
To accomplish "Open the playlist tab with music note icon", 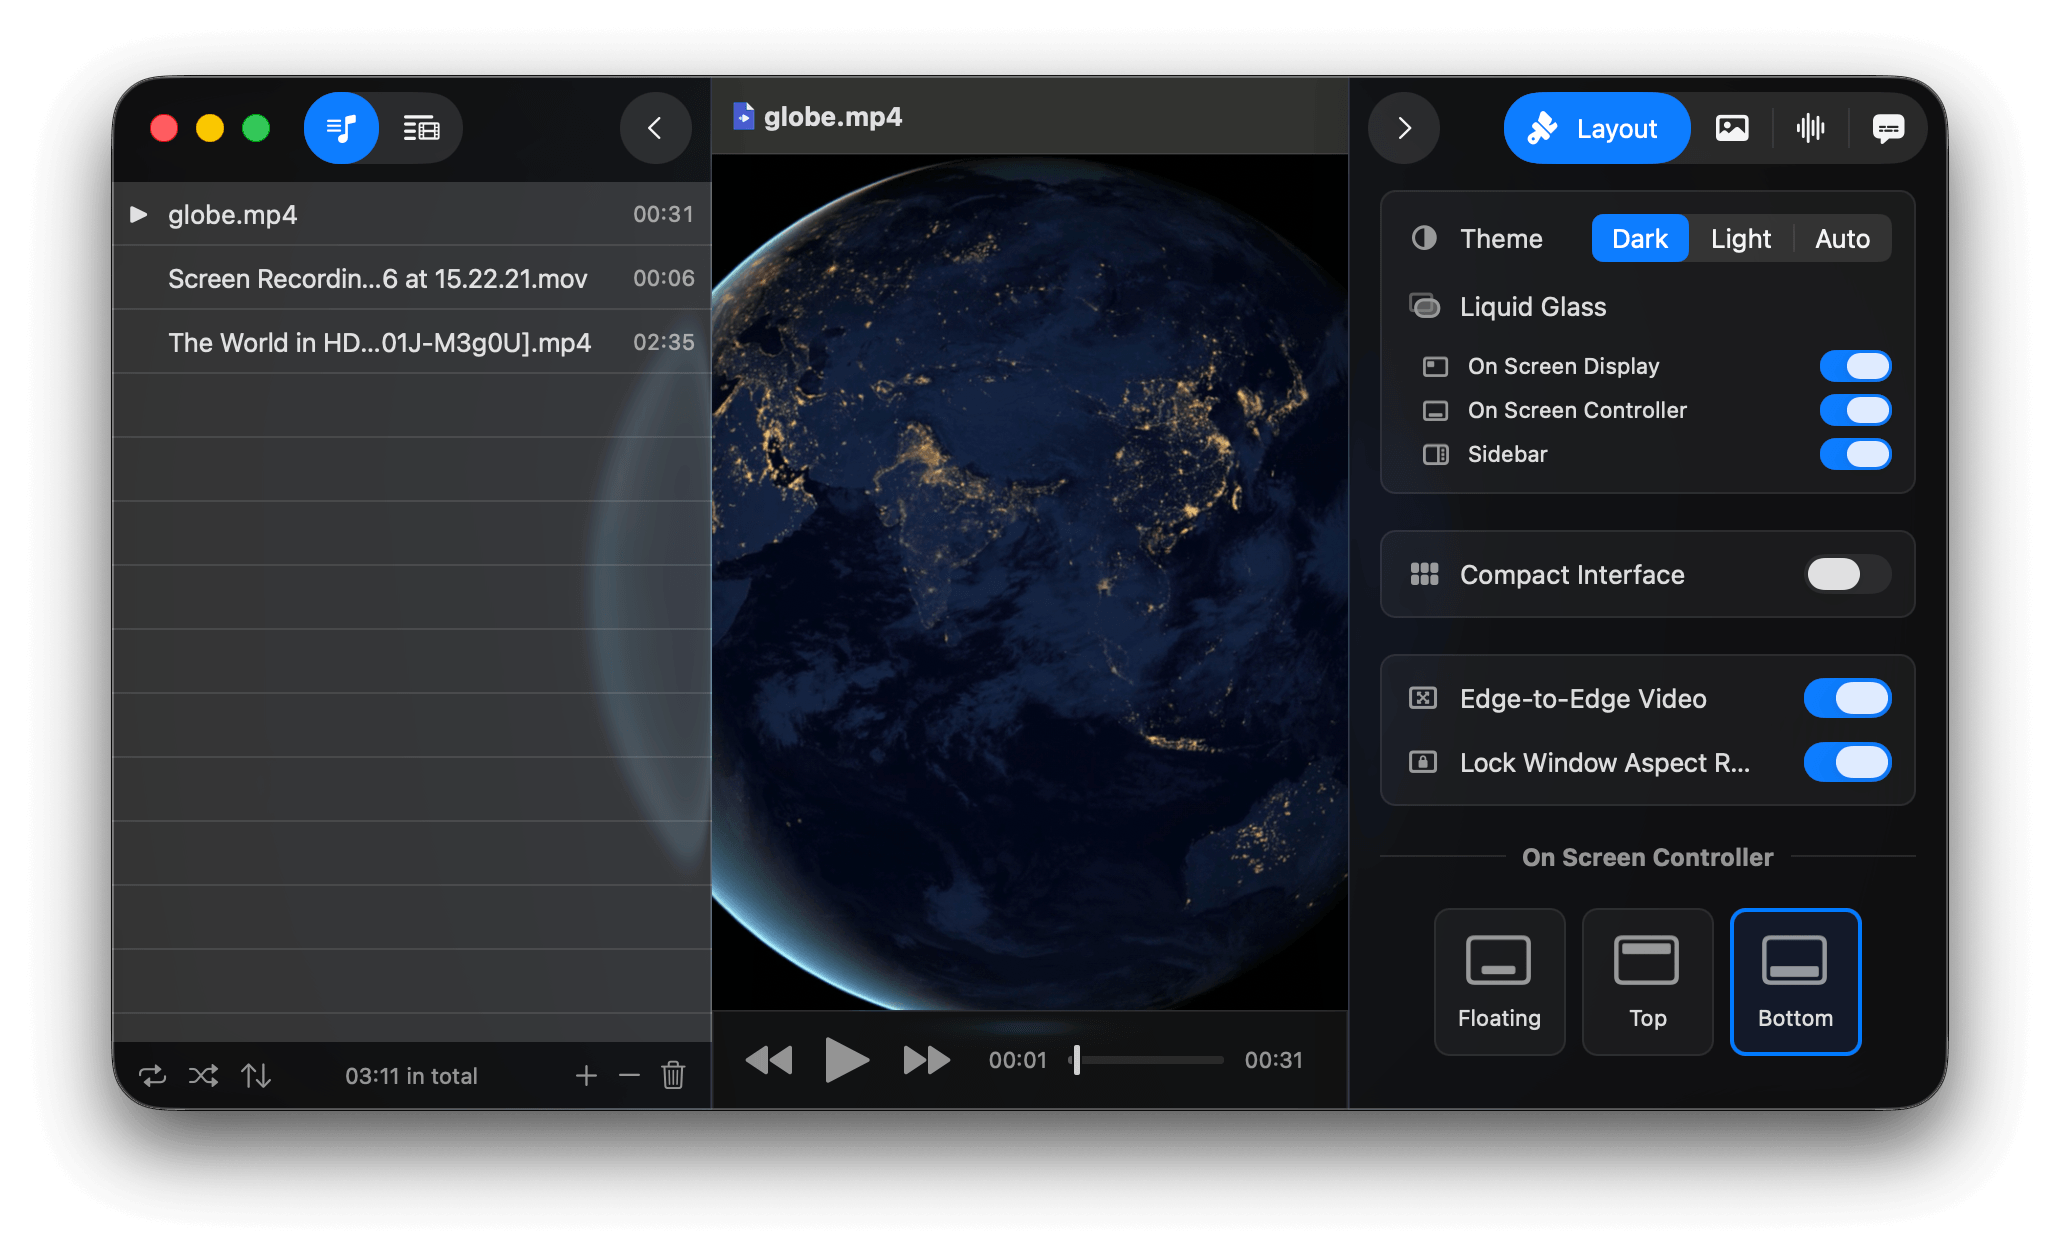I will tap(341, 128).
